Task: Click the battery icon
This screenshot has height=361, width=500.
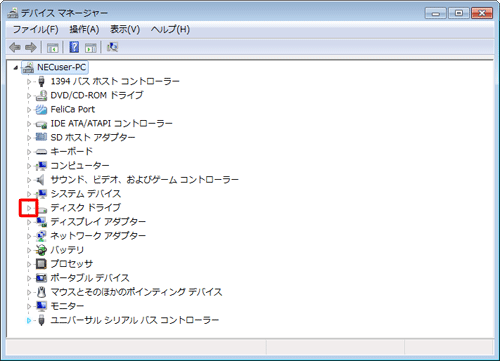Action: click(41, 250)
